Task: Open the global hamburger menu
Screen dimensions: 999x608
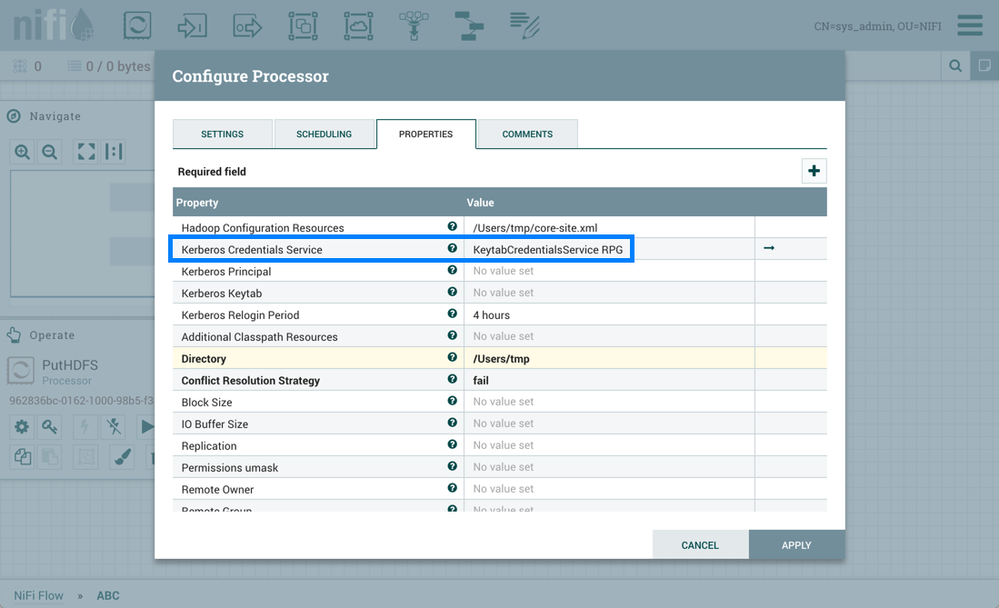Action: pyautogui.click(x=969, y=25)
